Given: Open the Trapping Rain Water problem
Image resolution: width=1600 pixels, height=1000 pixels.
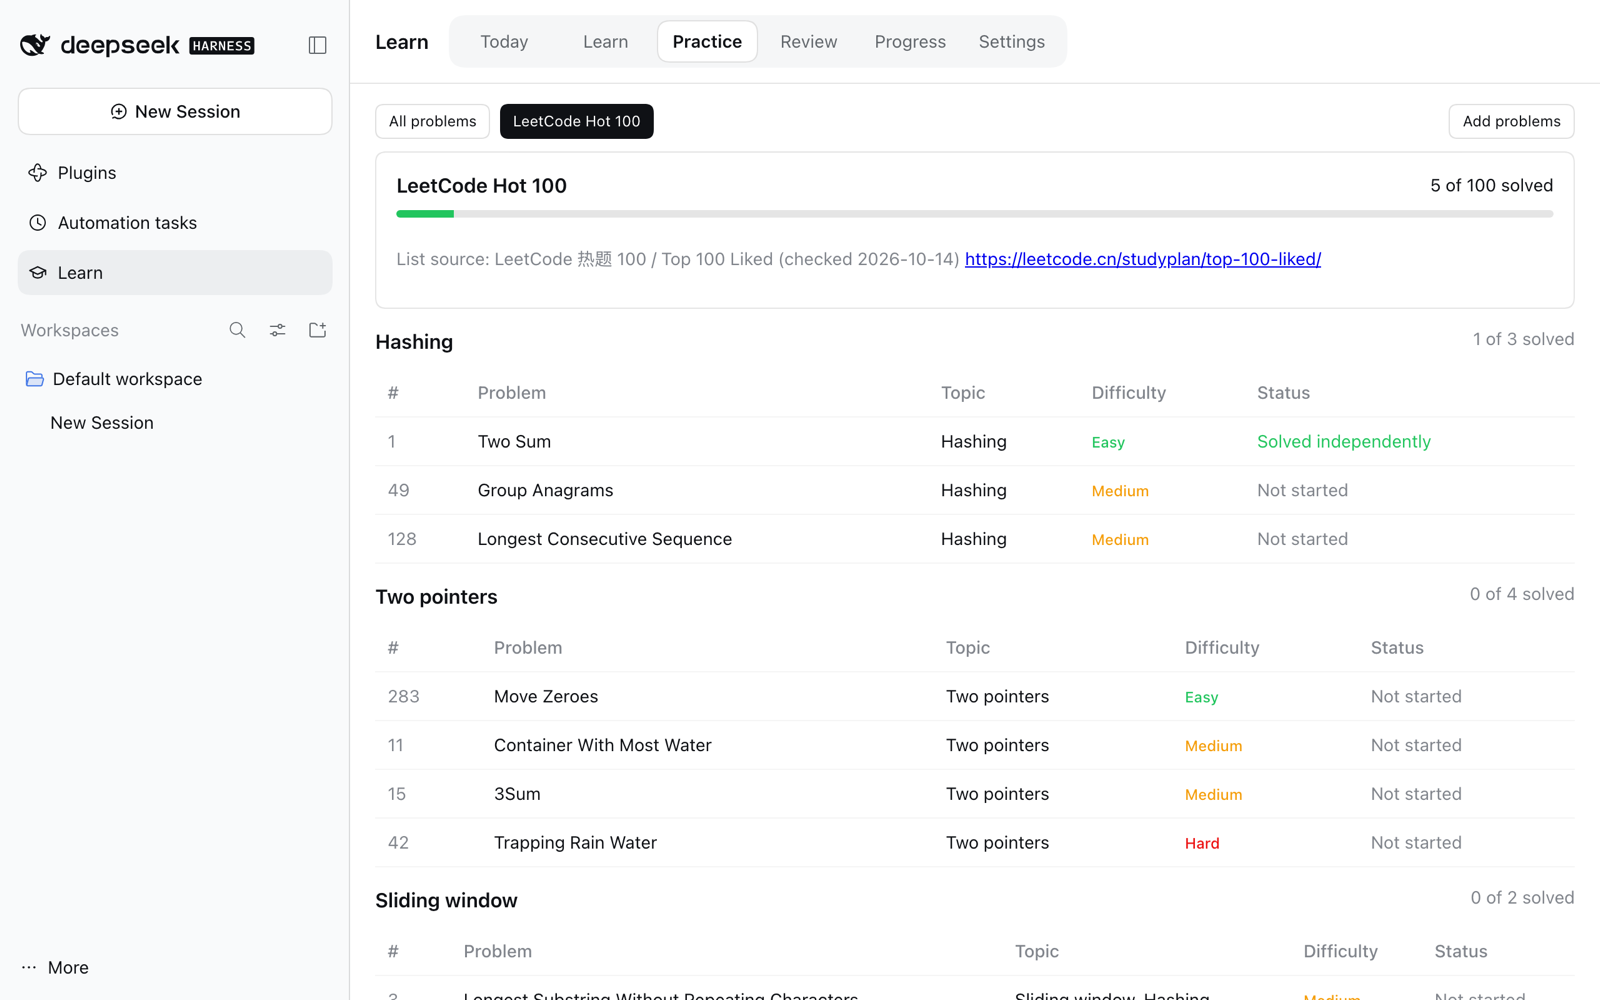Looking at the screenshot, I should pos(576,843).
